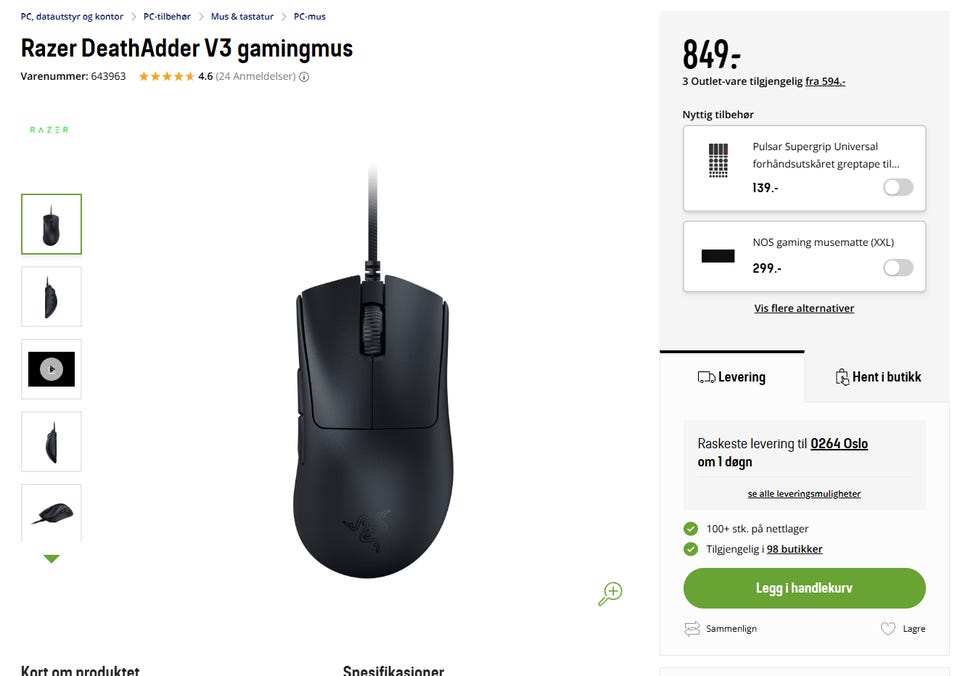Click the magnifying glass zoom icon
The image size is (960, 676).
[610, 593]
